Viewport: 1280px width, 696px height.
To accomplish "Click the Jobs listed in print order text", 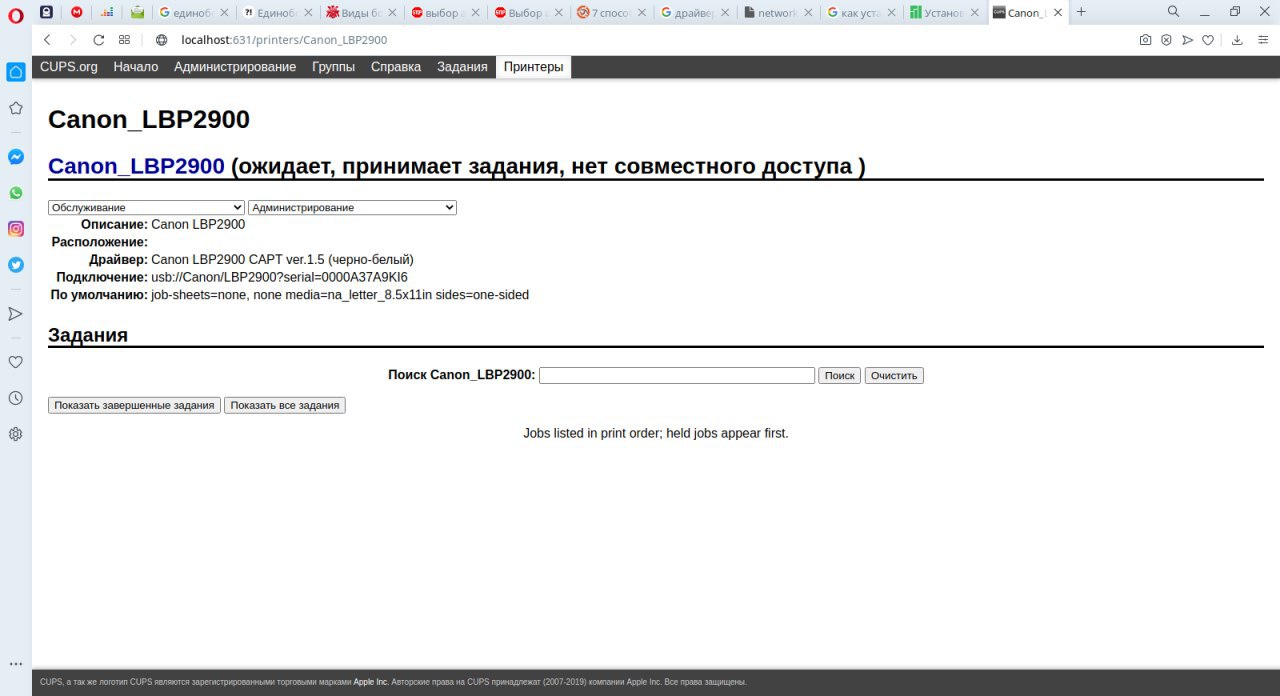I will [x=656, y=433].
